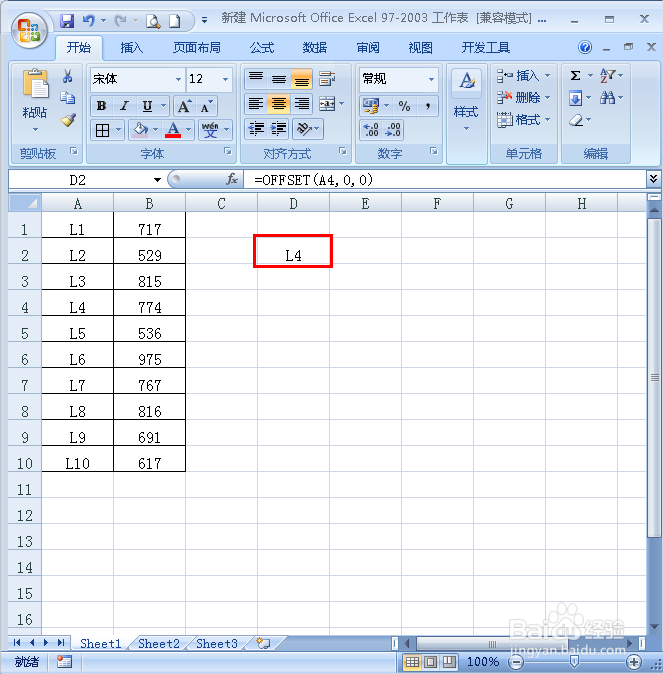Center cell text horizontally
Image resolution: width=663 pixels, height=674 pixels.
279,104
